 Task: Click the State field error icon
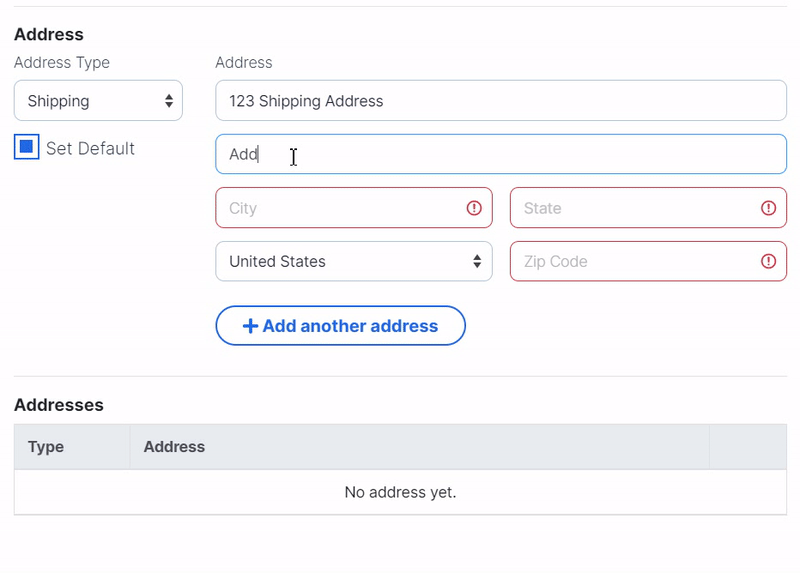pos(768,208)
